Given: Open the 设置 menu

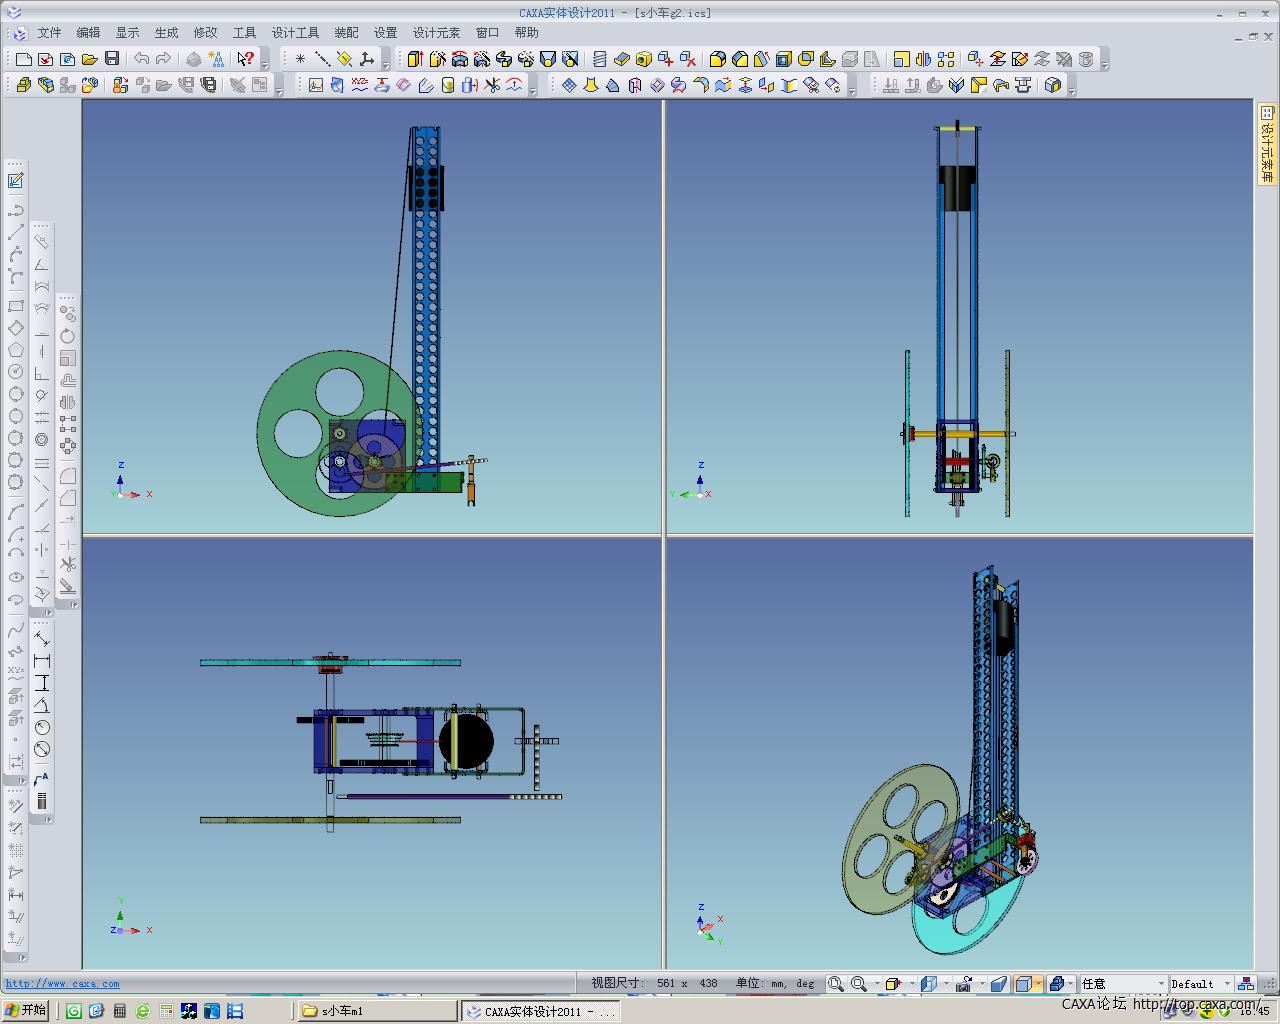Looking at the screenshot, I should tap(385, 33).
